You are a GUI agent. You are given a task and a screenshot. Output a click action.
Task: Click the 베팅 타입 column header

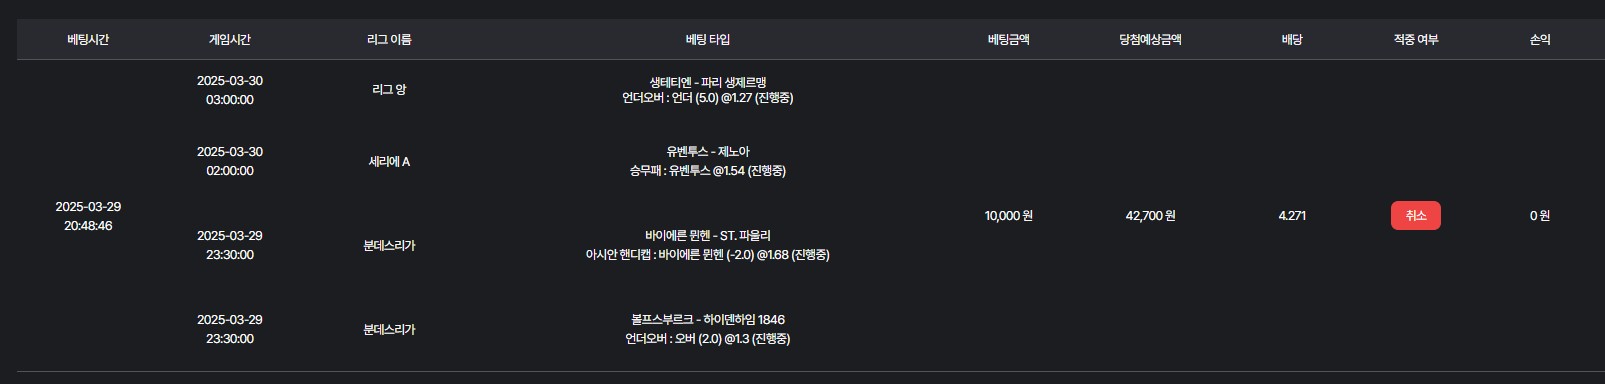point(708,39)
